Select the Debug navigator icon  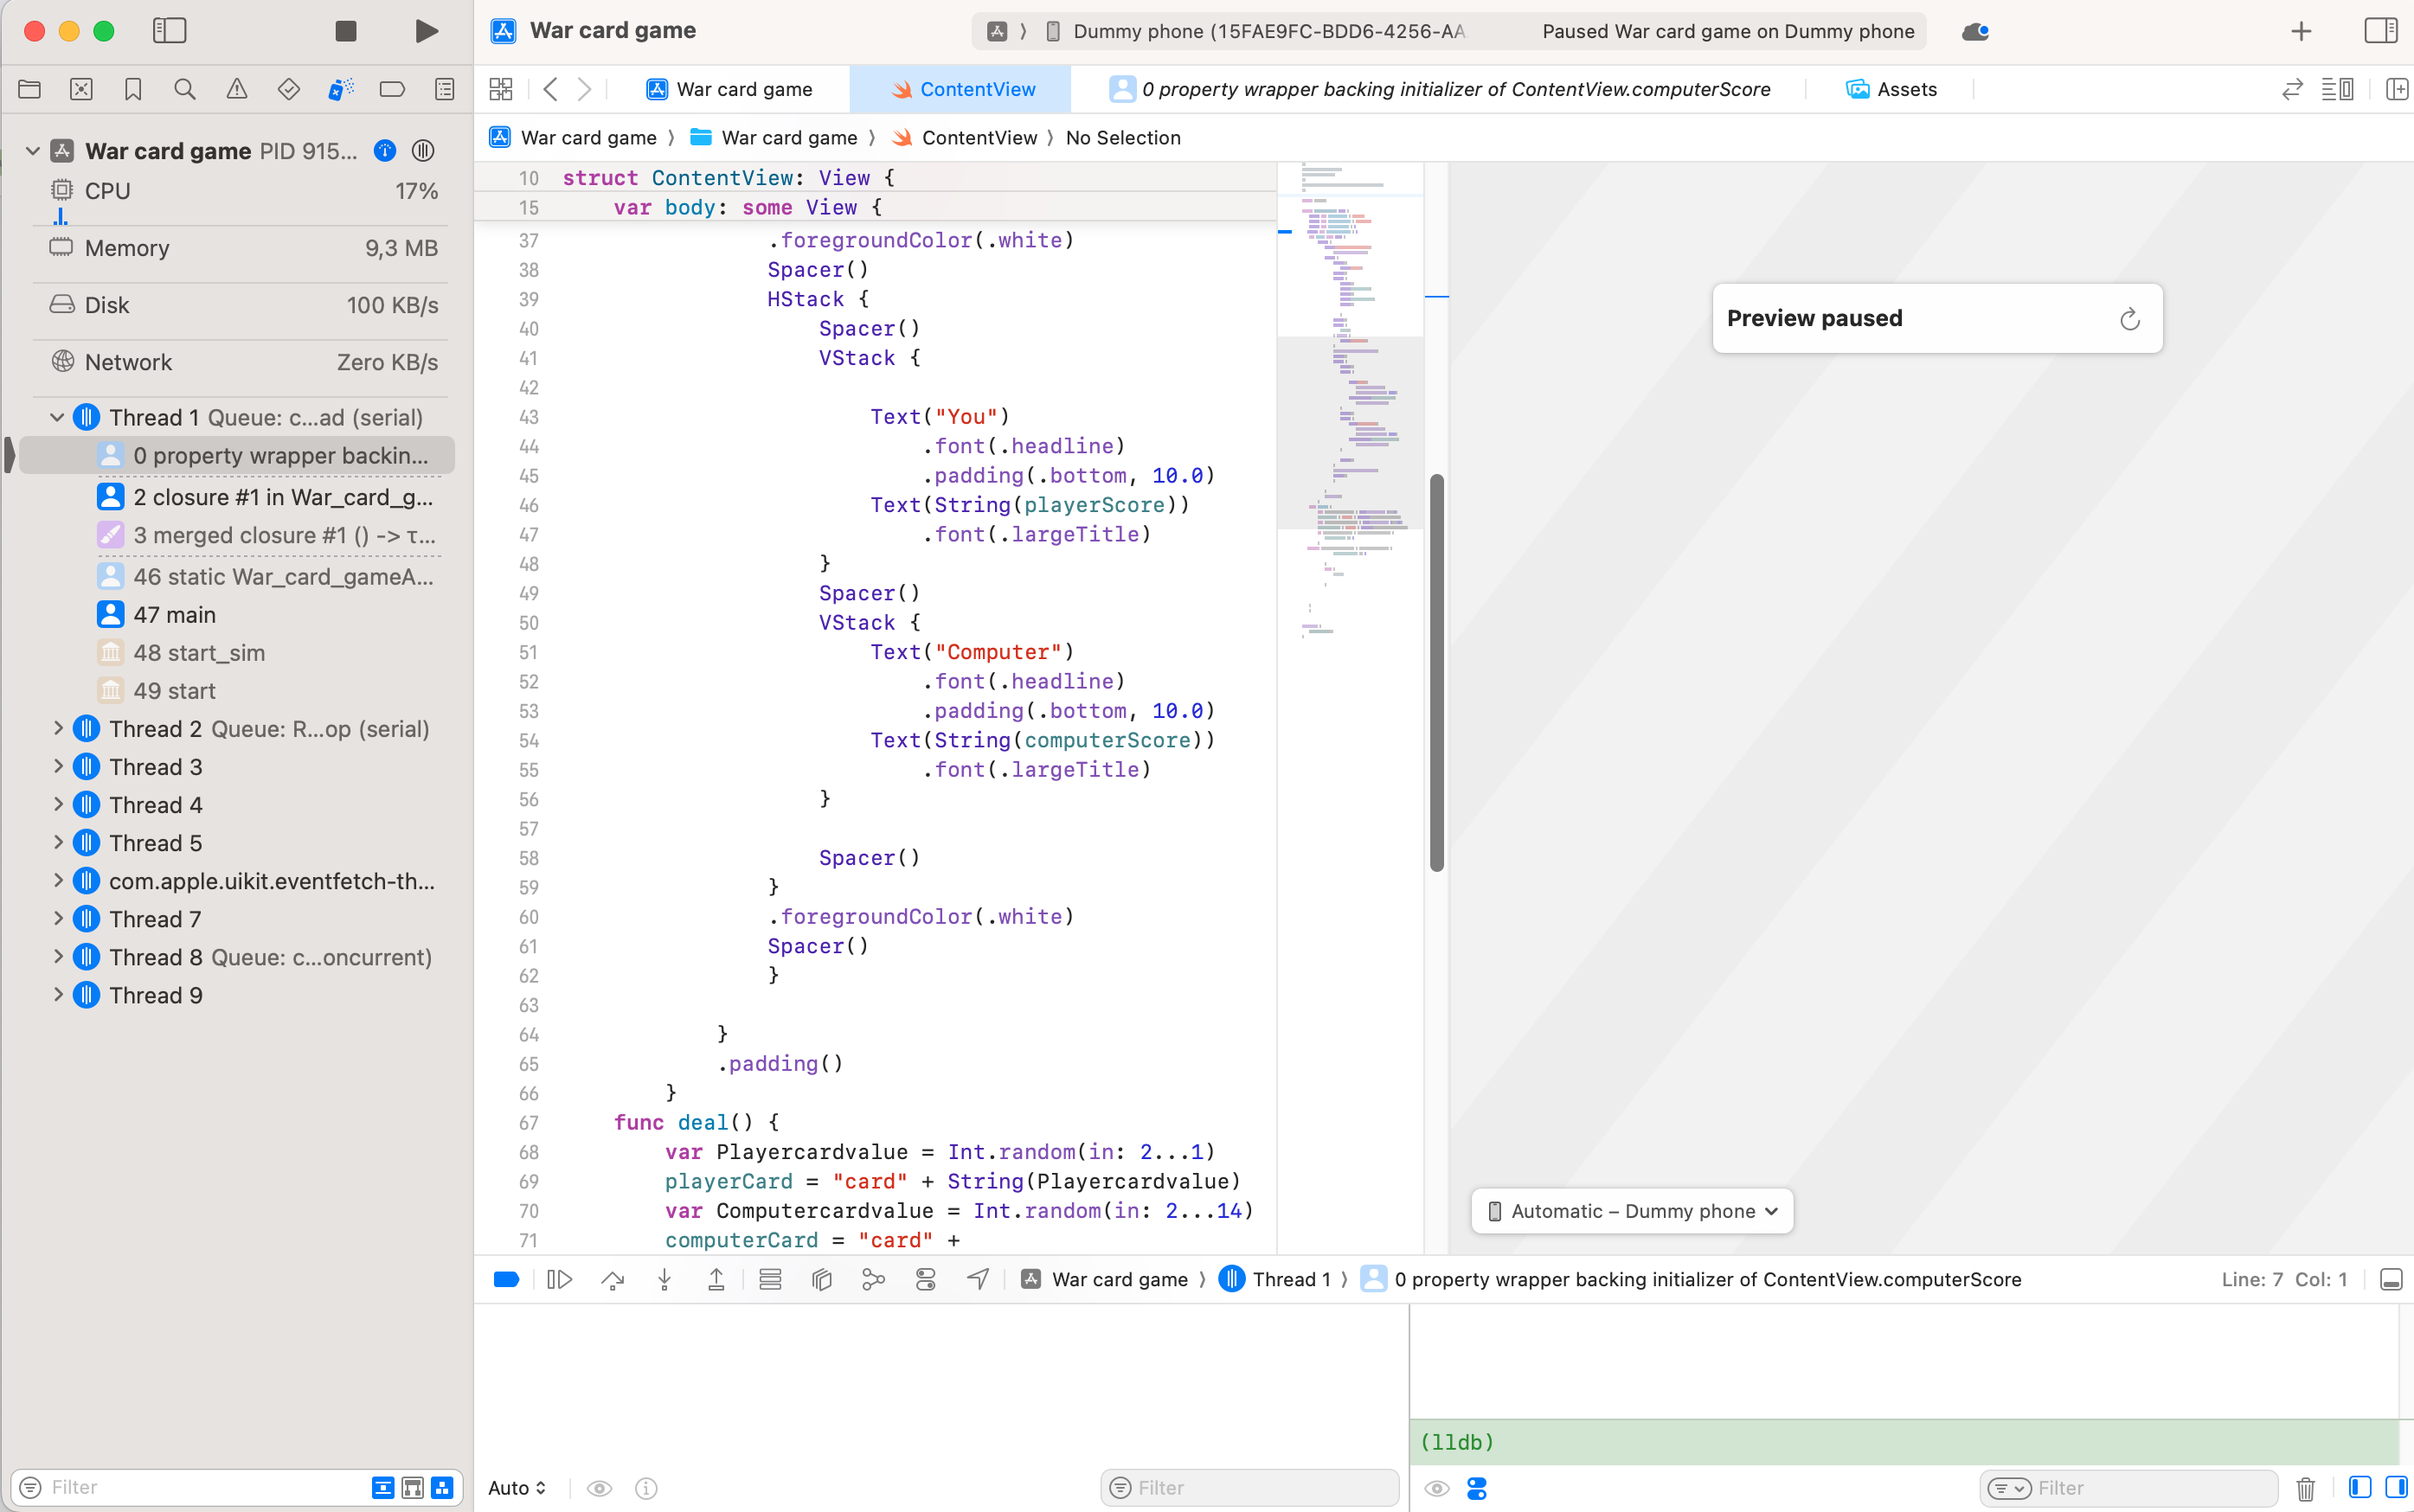pyautogui.click(x=341, y=90)
